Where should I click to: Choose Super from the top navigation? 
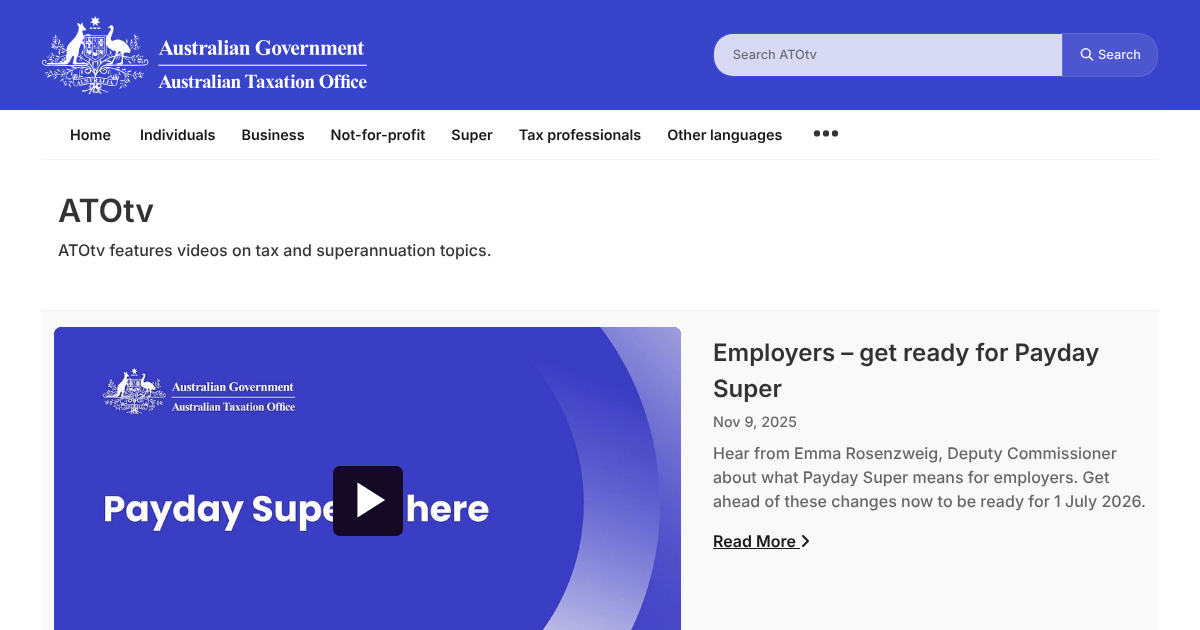(x=471, y=135)
